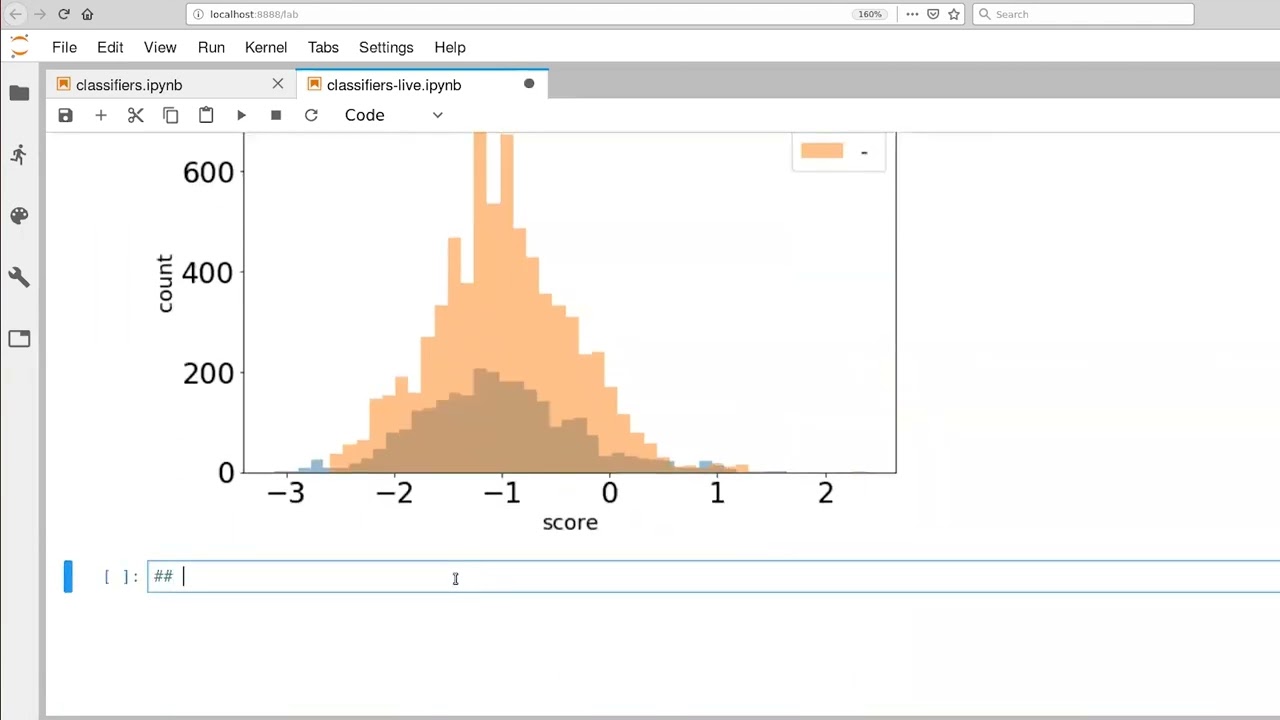
Task: Open the Run menu
Action: (211, 47)
